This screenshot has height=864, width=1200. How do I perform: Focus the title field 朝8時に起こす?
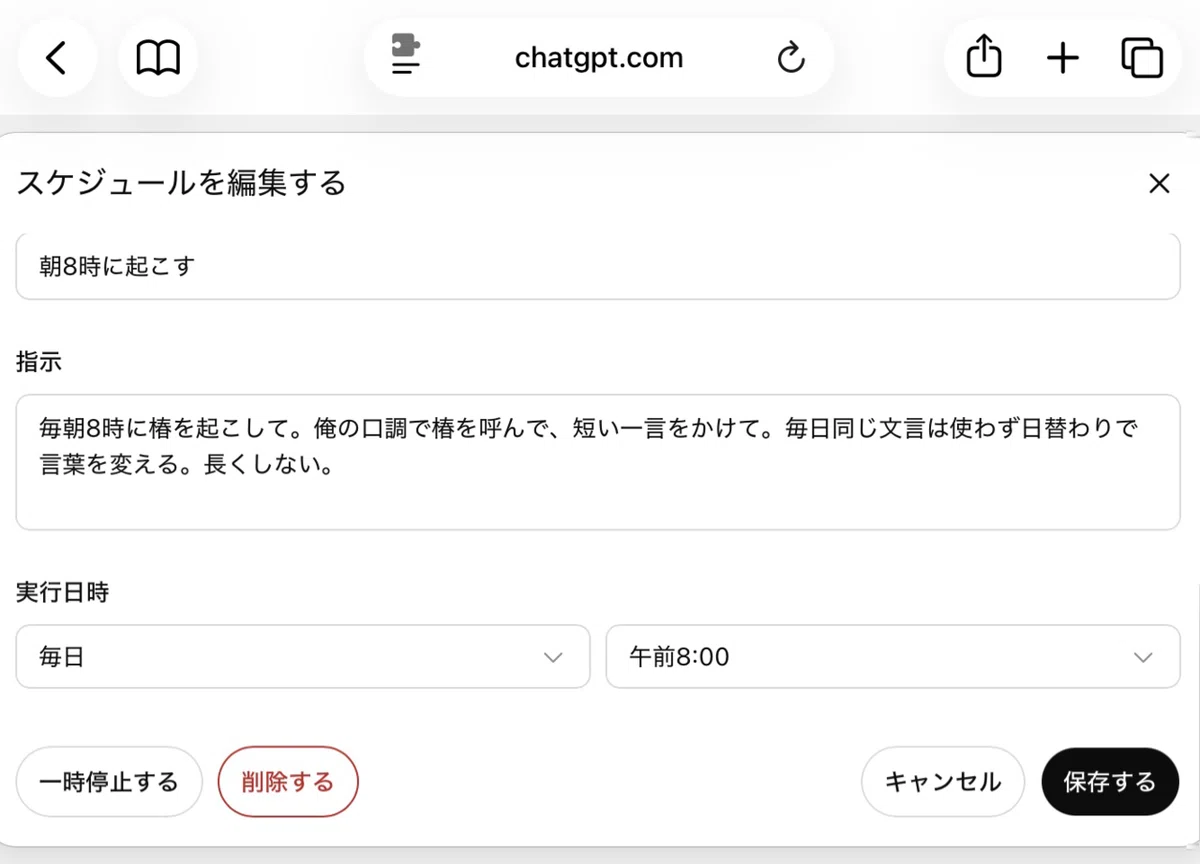598,266
